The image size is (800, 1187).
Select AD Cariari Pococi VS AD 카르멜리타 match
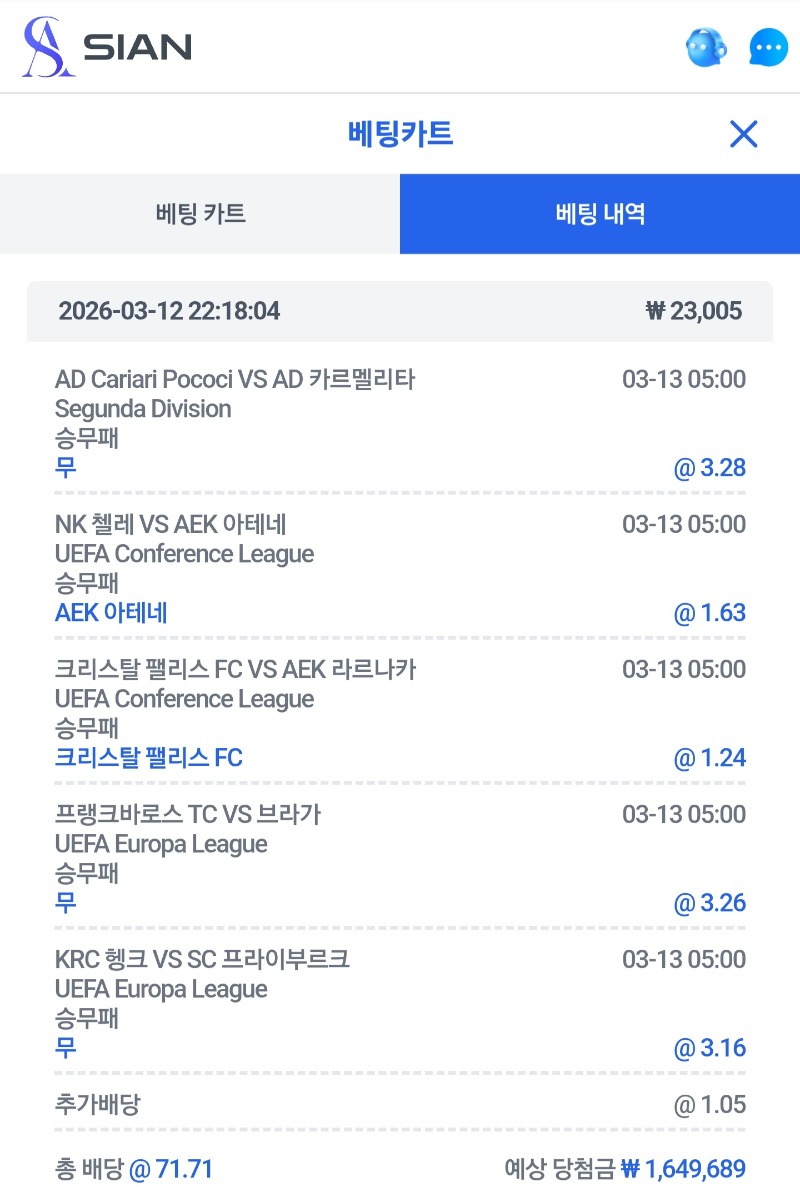[235, 379]
